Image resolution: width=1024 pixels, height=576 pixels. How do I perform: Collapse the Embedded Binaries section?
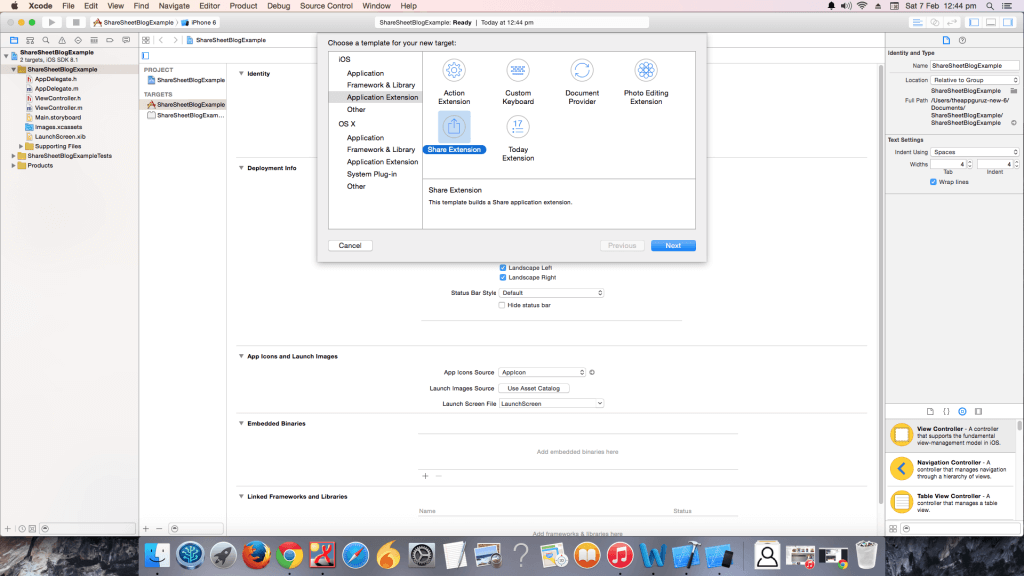point(241,423)
